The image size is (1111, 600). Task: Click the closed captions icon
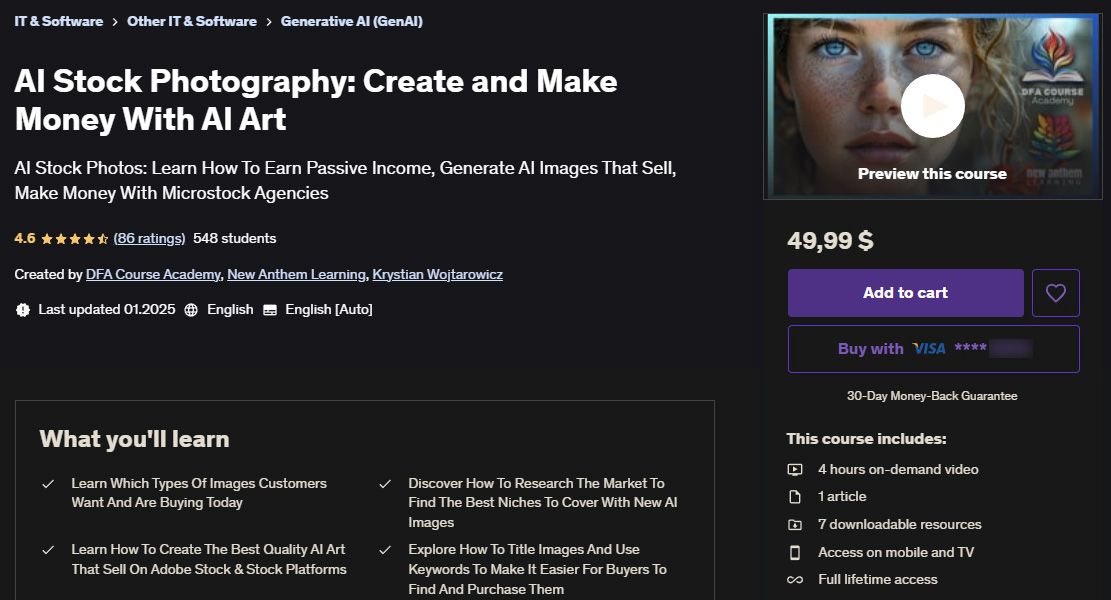tap(270, 310)
